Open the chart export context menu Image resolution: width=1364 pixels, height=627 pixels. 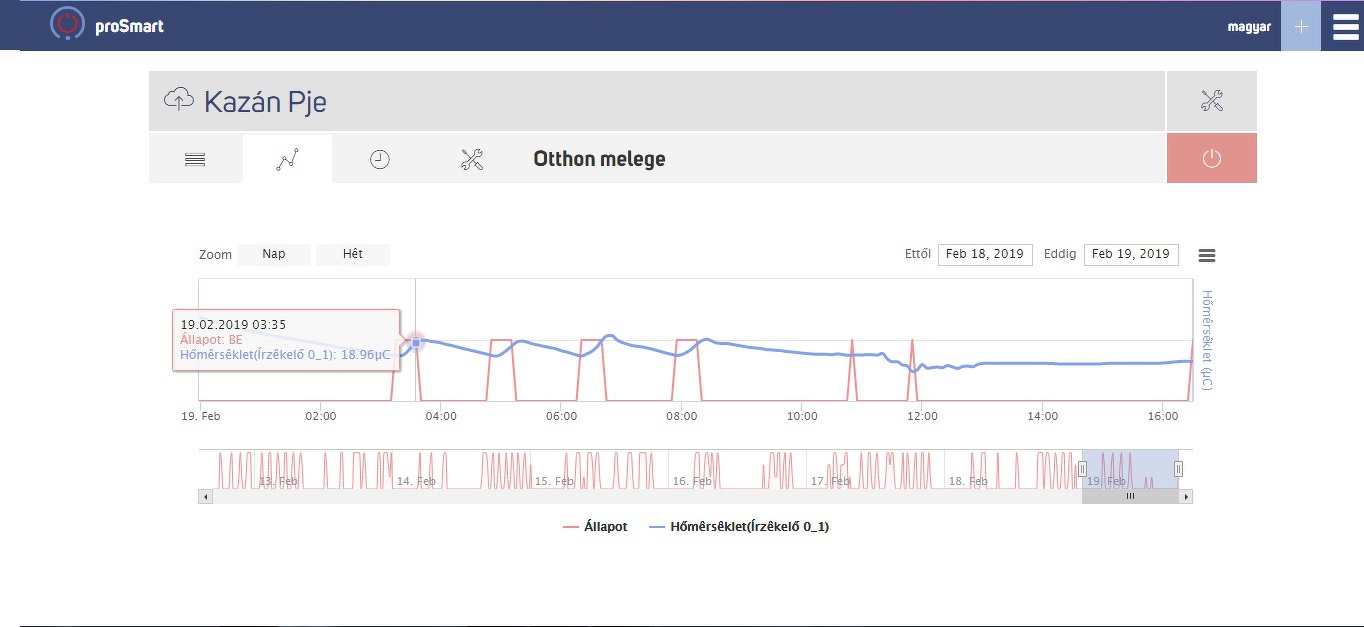click(1207, 256)
